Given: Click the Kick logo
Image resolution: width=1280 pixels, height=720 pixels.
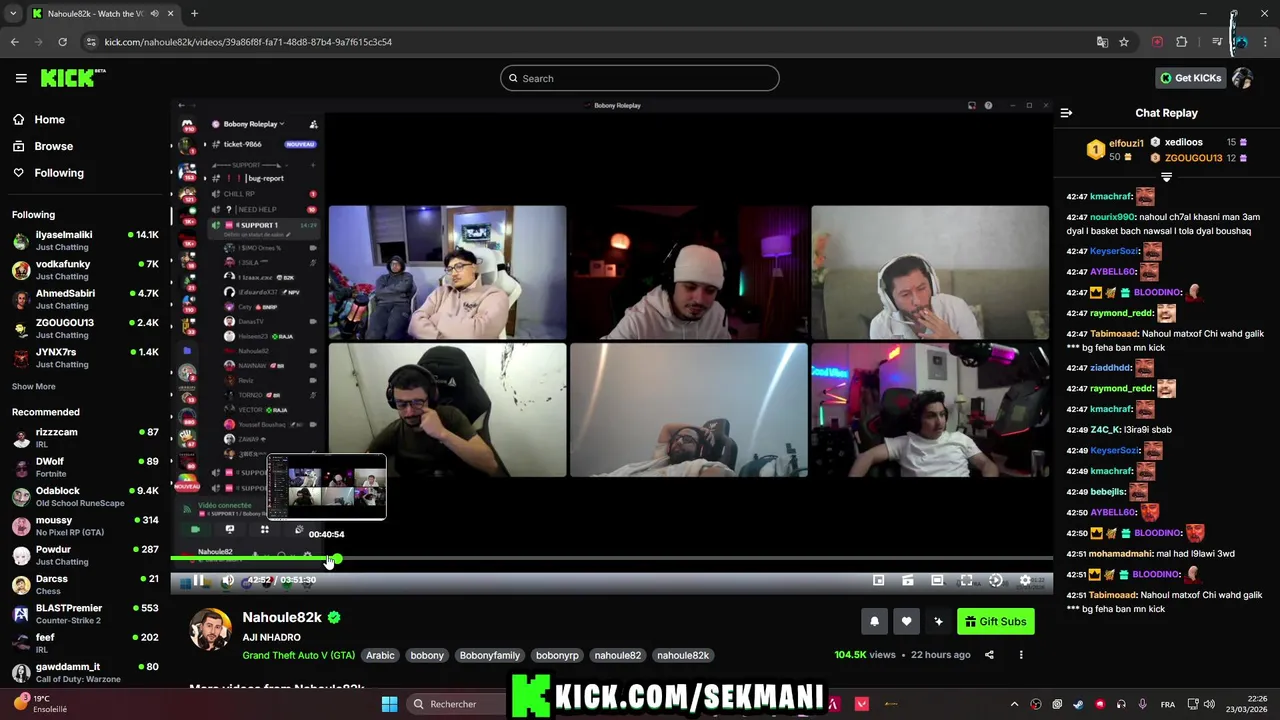Looking at the screenshot, I should point(72,78).
